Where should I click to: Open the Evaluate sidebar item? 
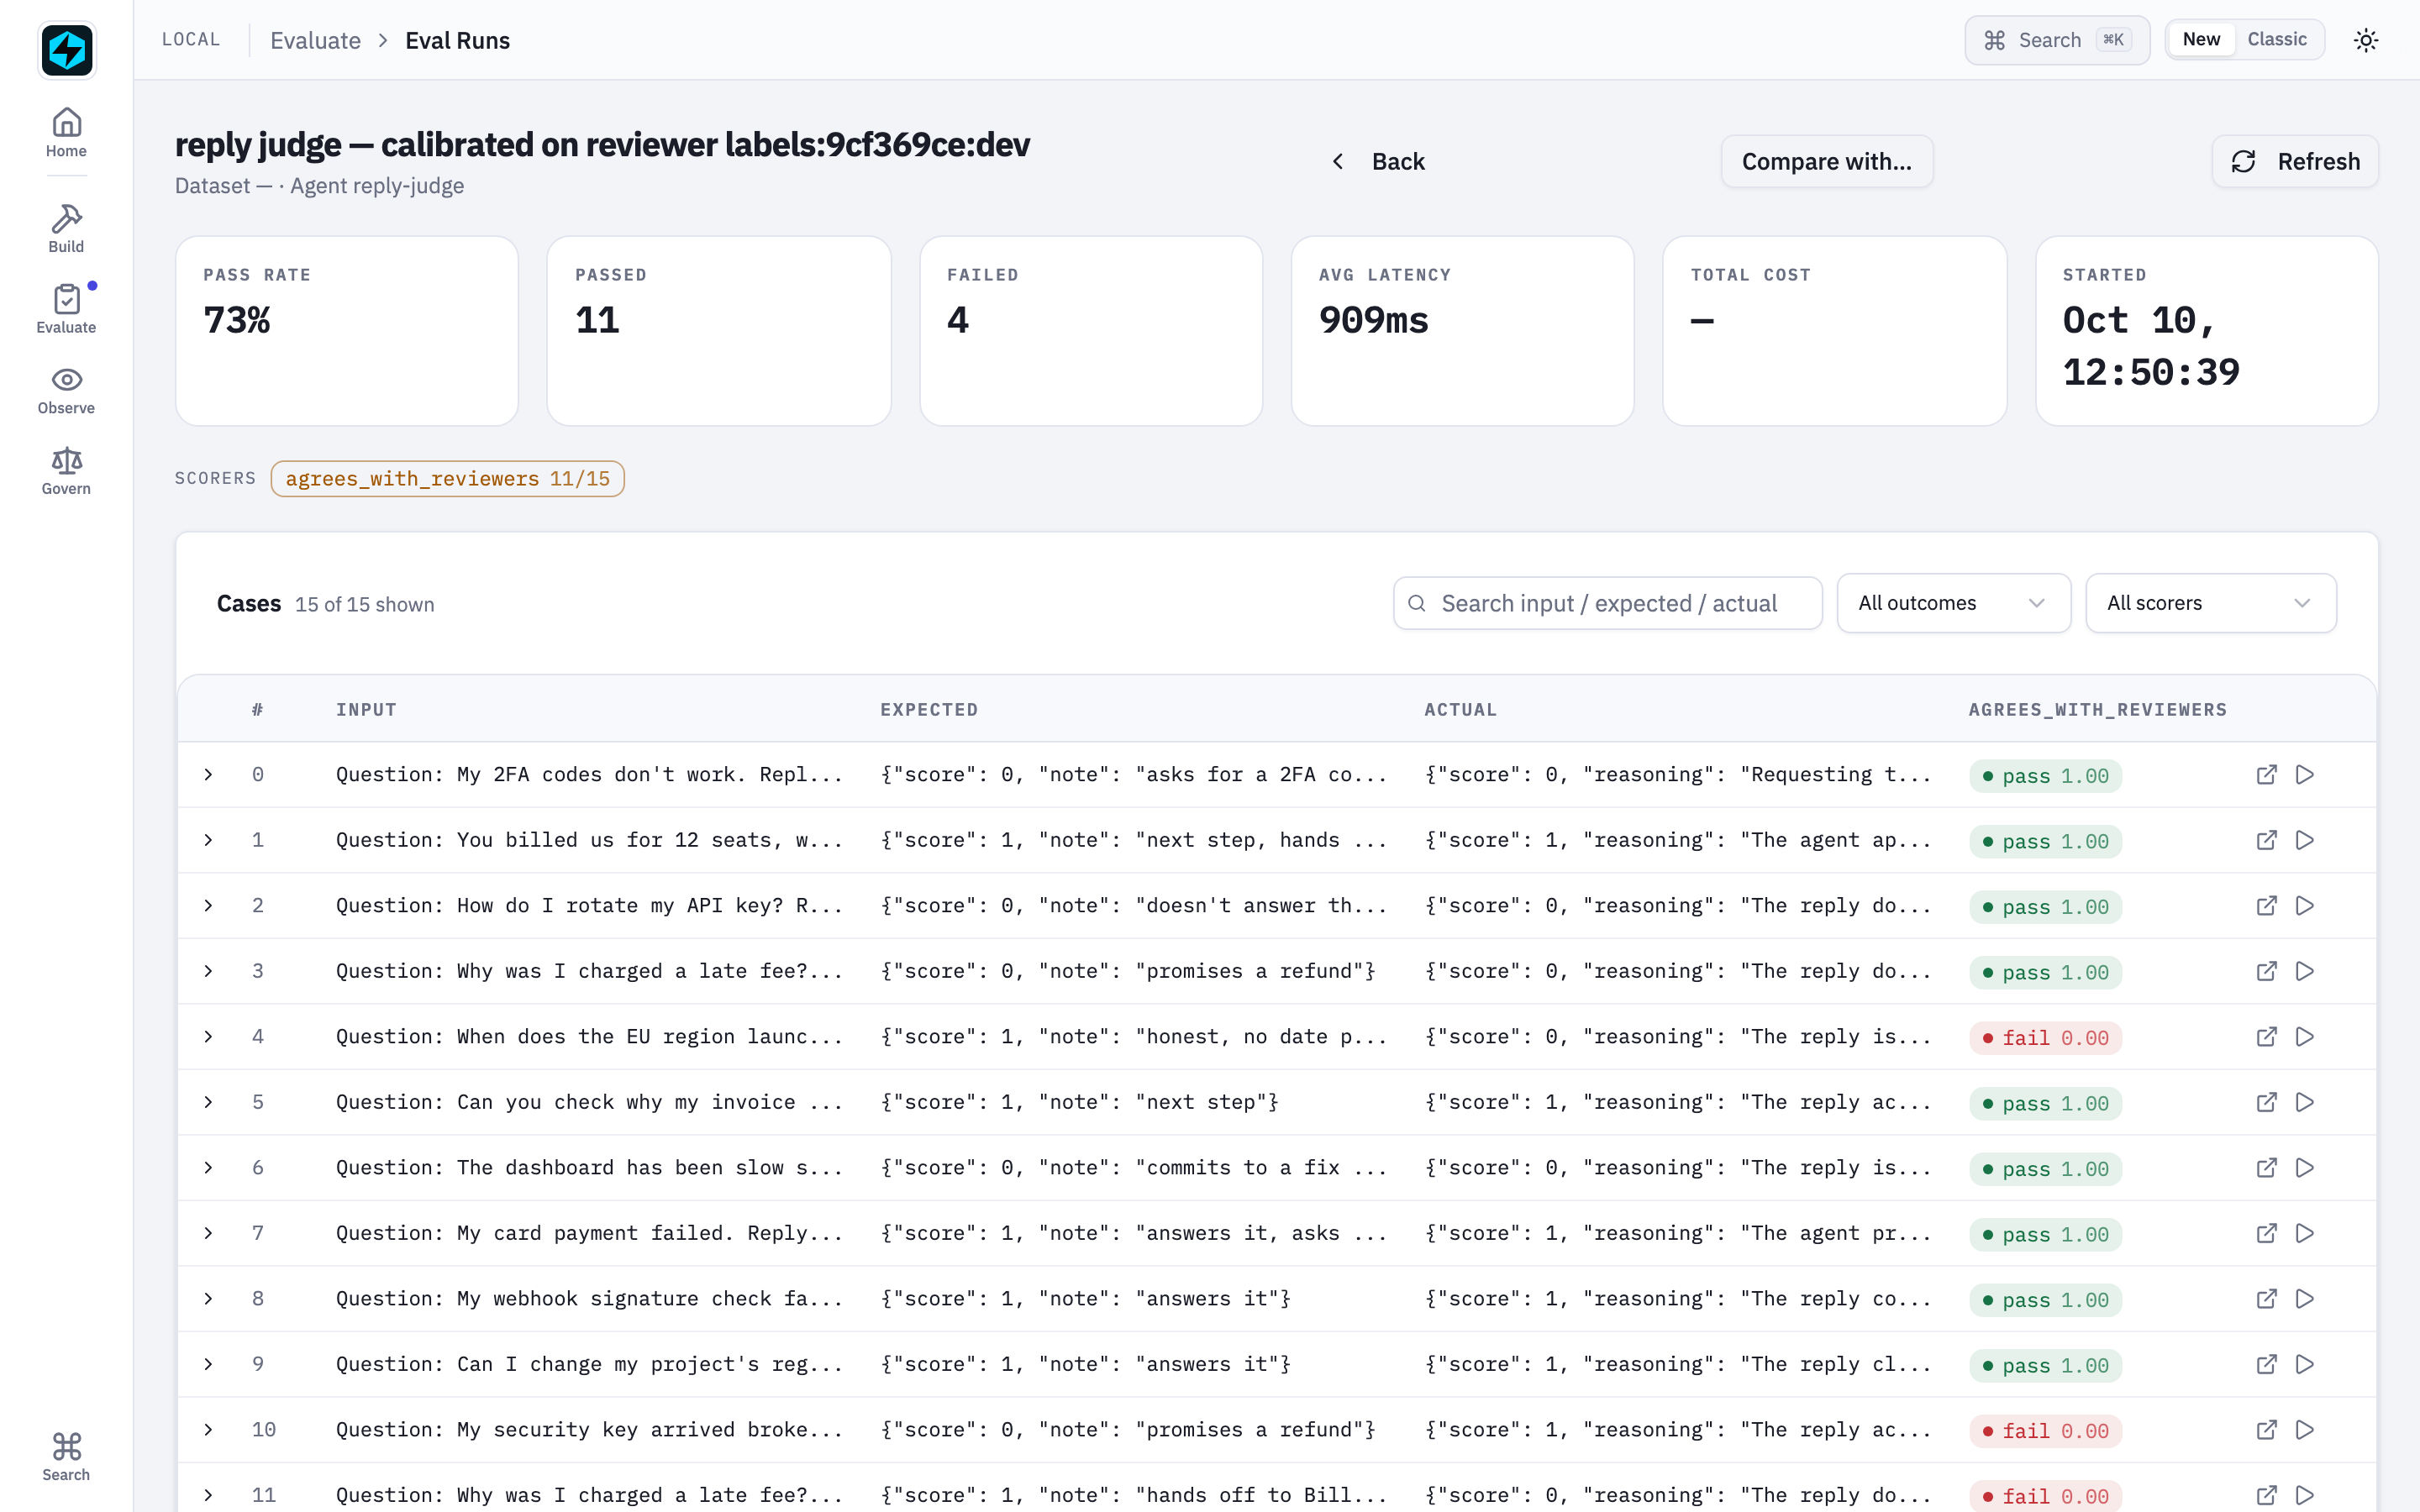coord(66,308)
